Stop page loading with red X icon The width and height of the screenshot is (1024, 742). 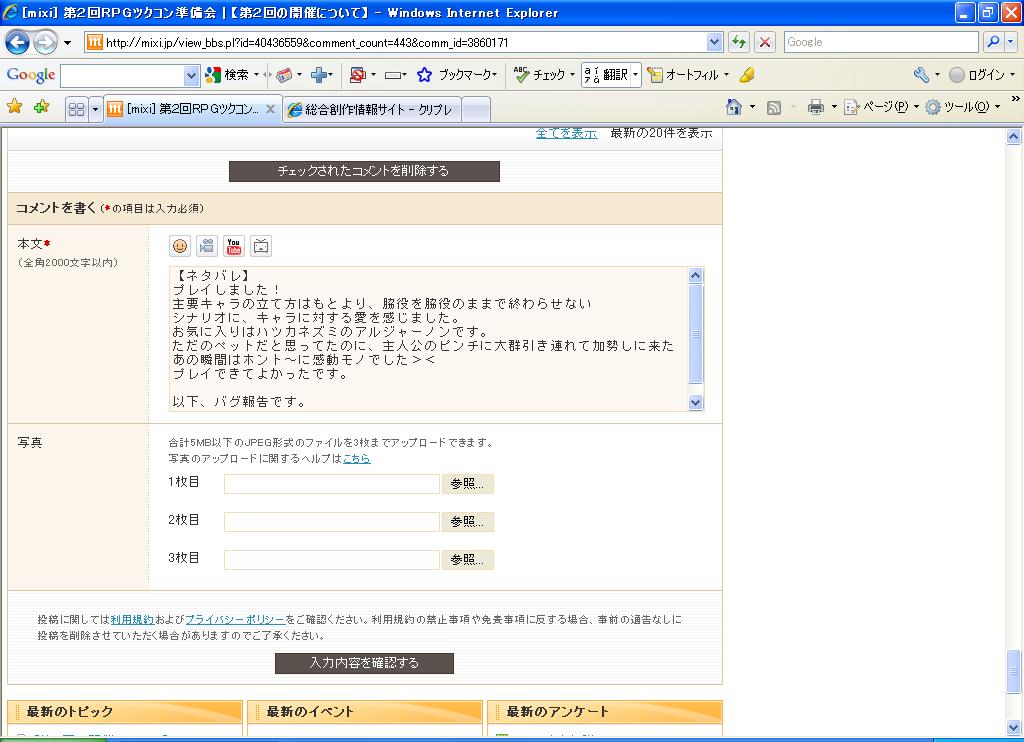765,42
